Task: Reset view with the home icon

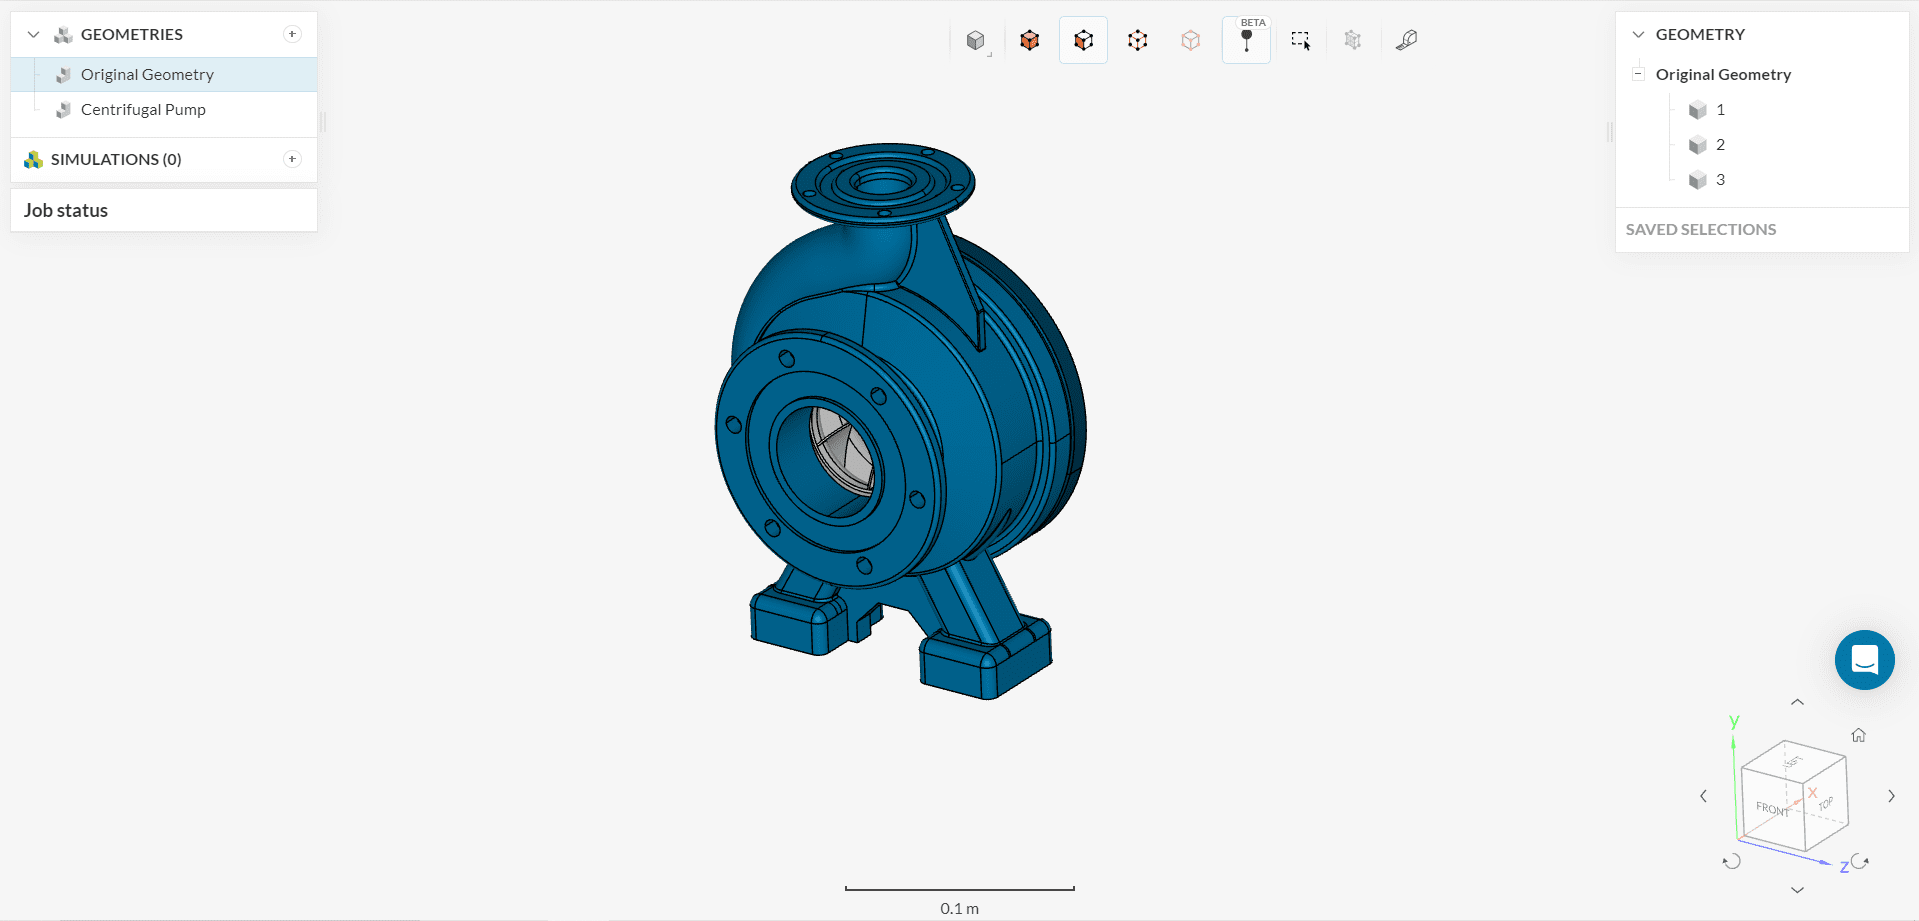Action: 1858,736
